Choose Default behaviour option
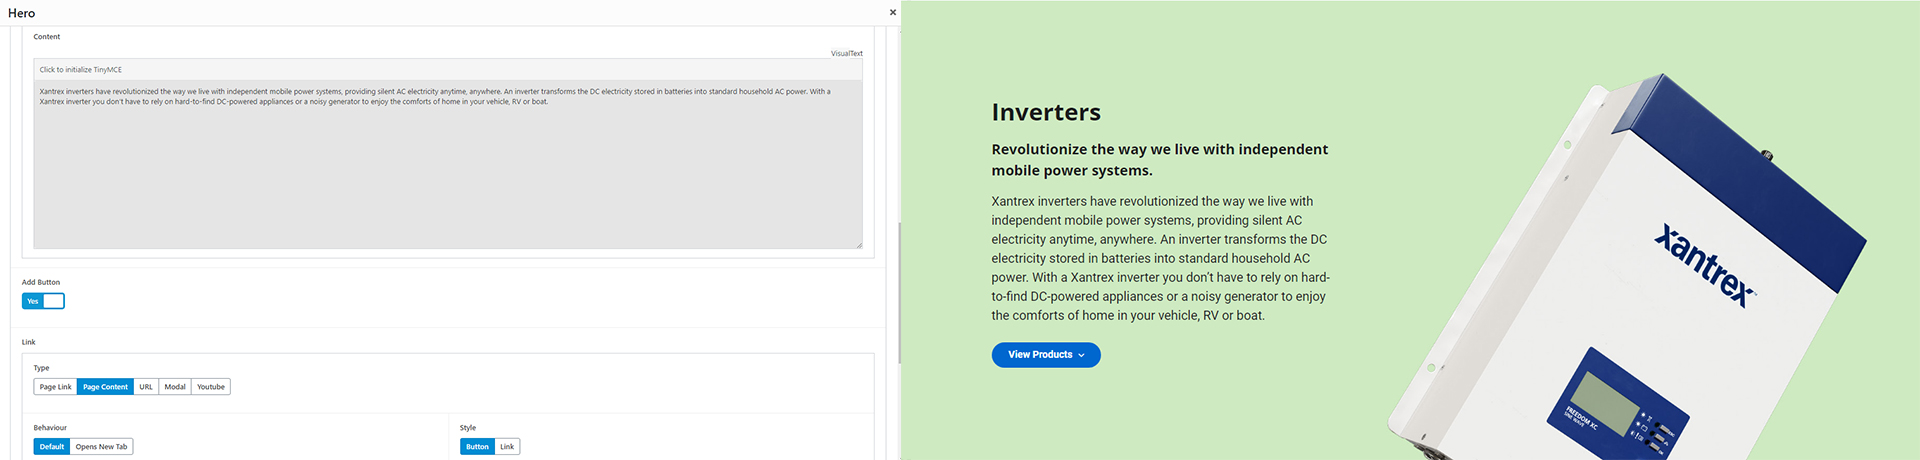Screen dimensions: 1920x460 coord(52,447)
